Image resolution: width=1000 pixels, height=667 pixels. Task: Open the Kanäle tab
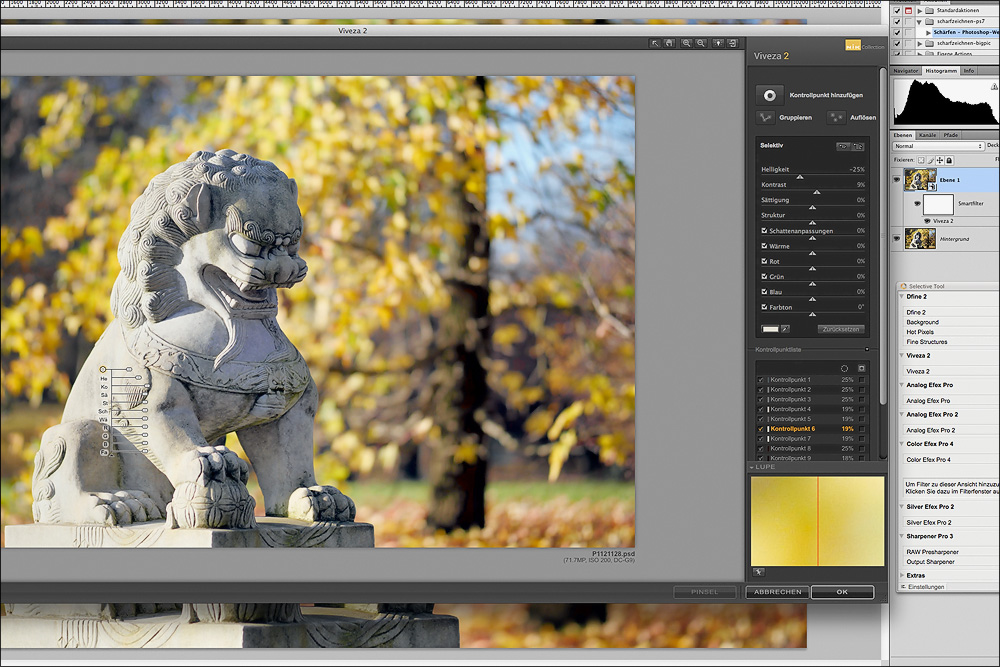click(927, 135)
